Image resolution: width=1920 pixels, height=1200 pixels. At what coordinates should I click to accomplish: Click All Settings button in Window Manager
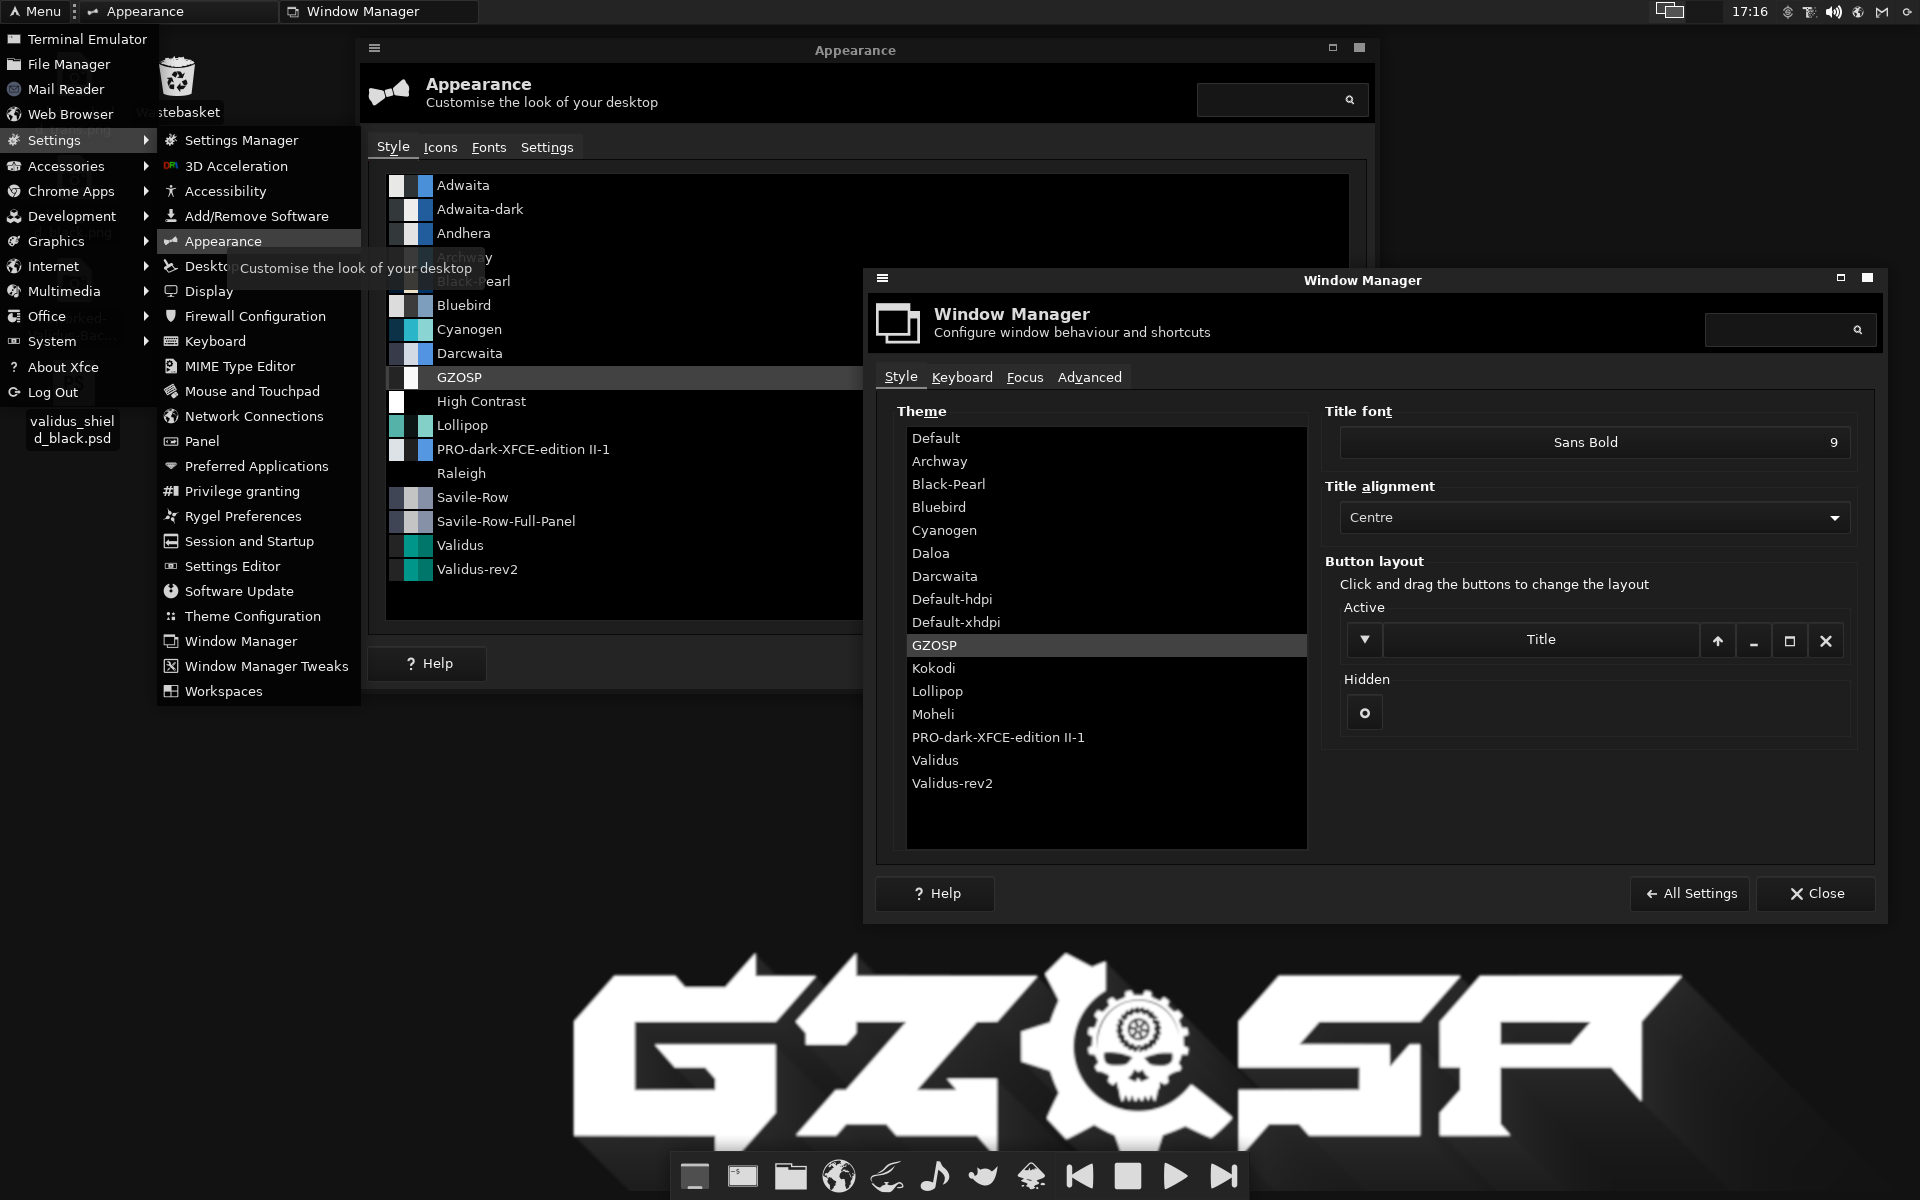(x=1690, y=894)
